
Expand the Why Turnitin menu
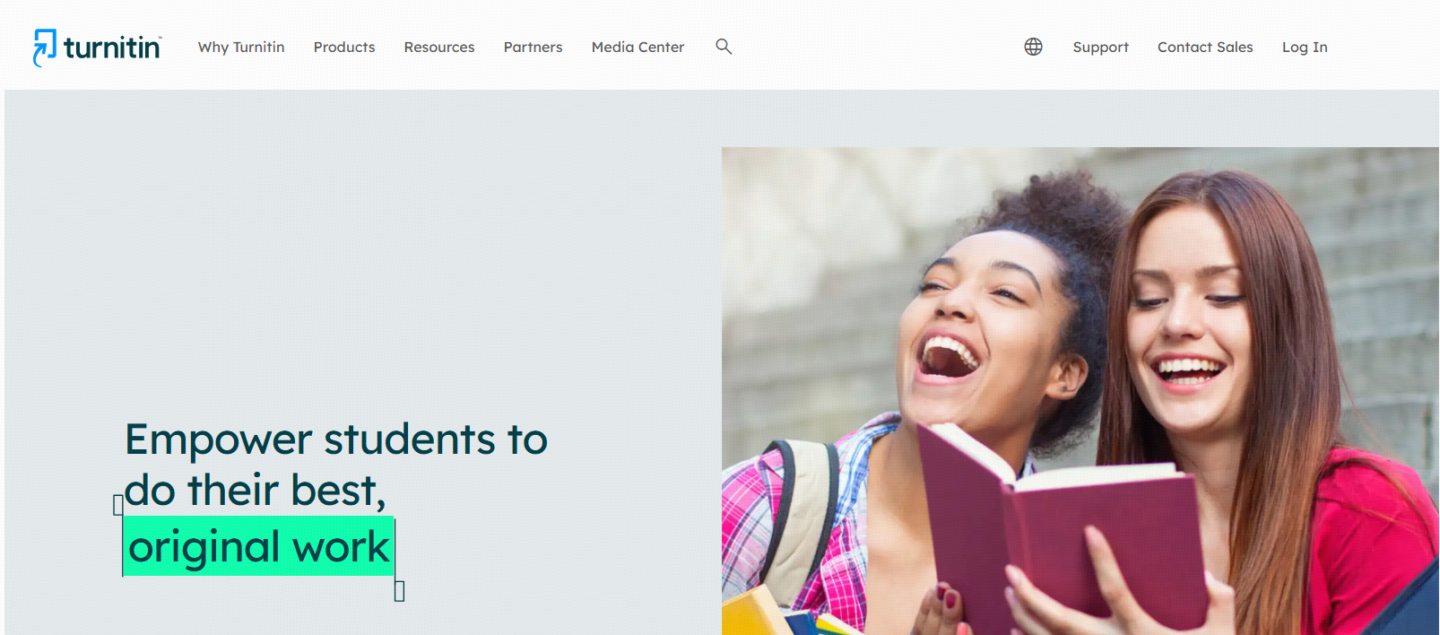[241, 47]
